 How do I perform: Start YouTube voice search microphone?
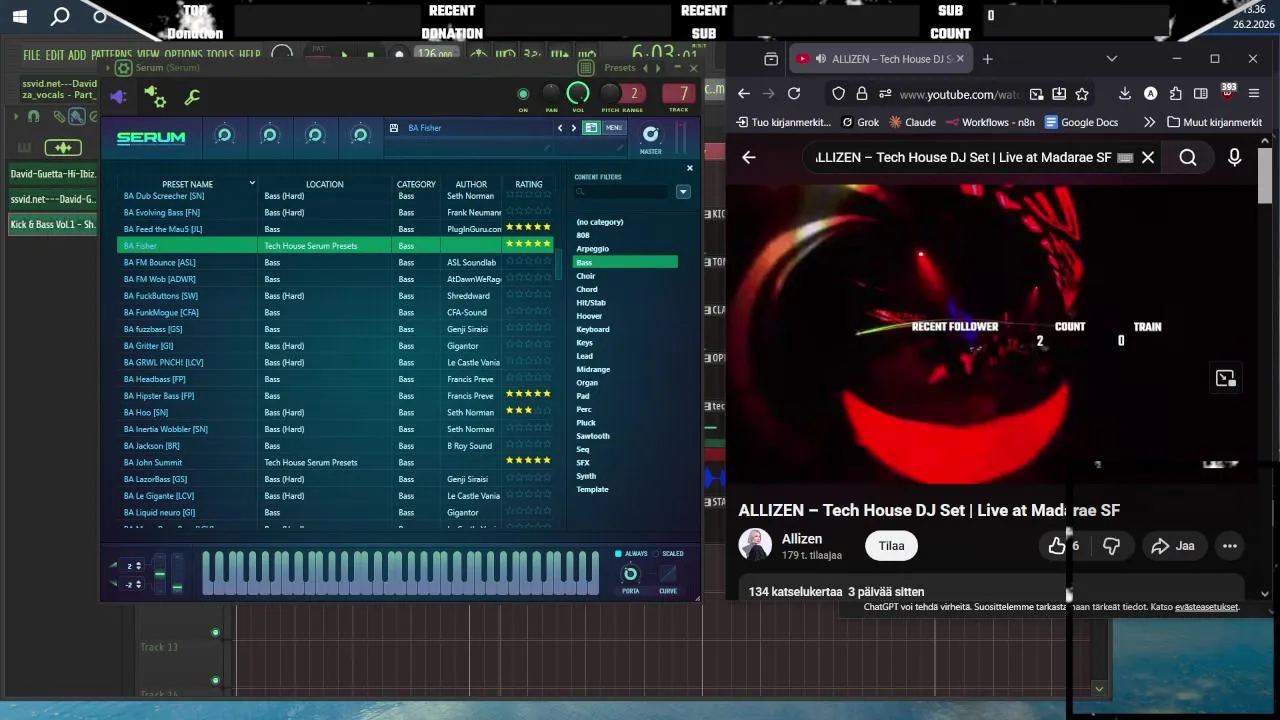1234,157
